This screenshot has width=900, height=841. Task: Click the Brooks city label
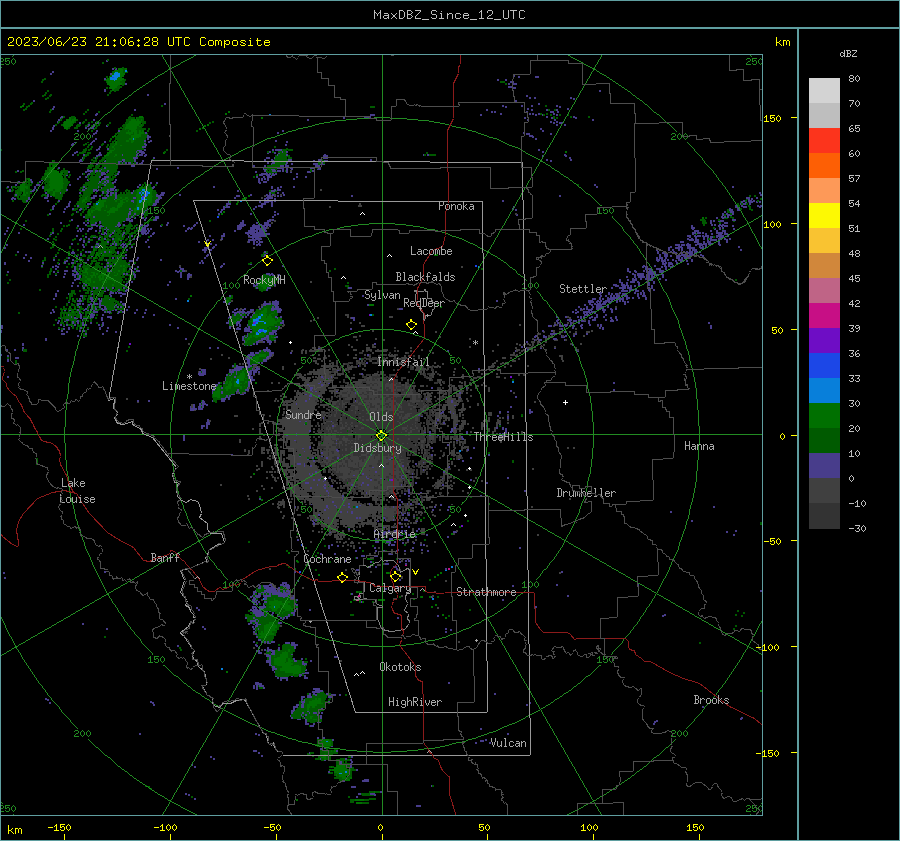(711, 700)
